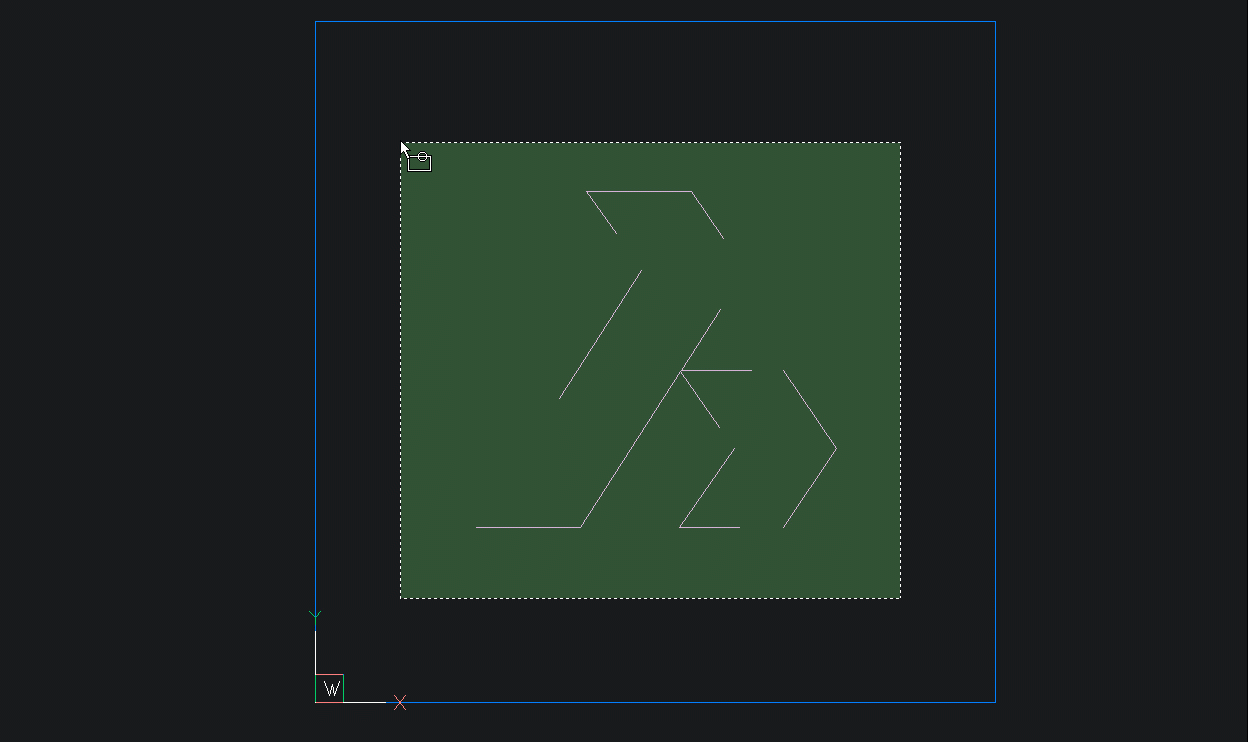
Task: Click the red X axis marker
Action: click(x=400, y=703)
